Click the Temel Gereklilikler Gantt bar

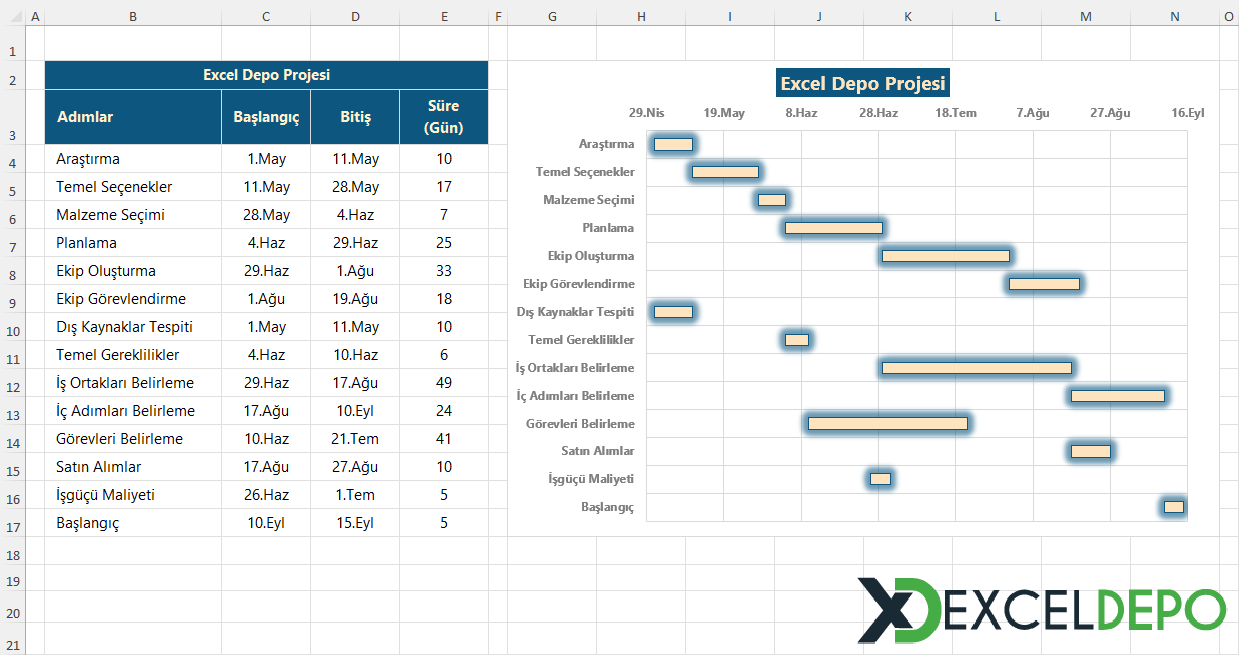pos(797,340)
